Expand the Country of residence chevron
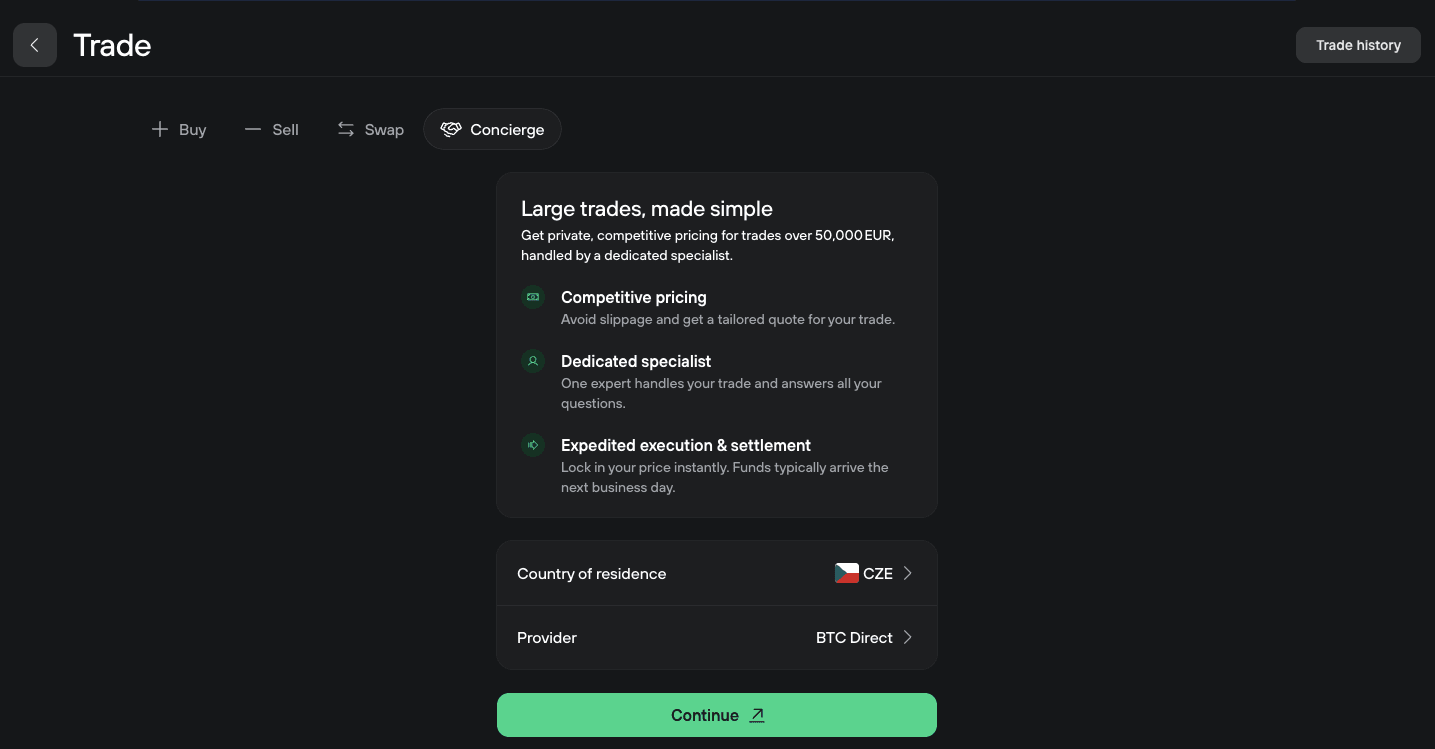Image resolution: width=1435 pixels, height=749 pixels. 908,573
